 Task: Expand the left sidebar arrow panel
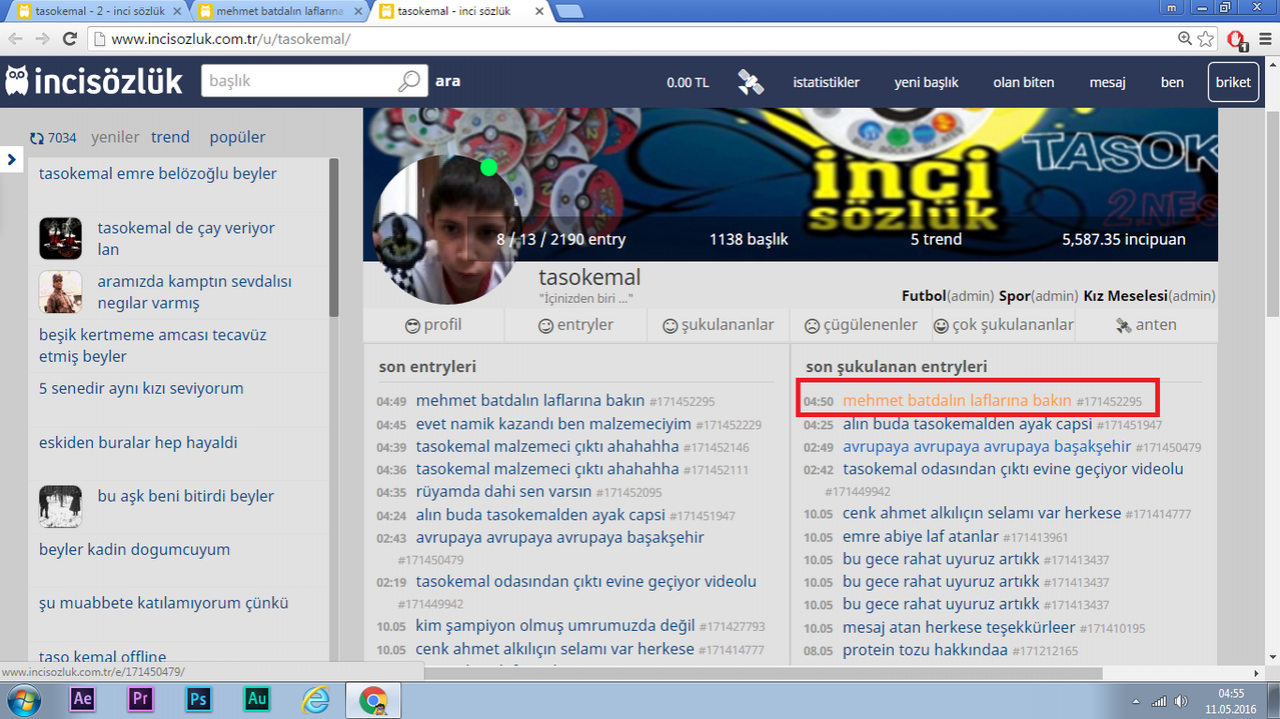(x=11, y=159)
